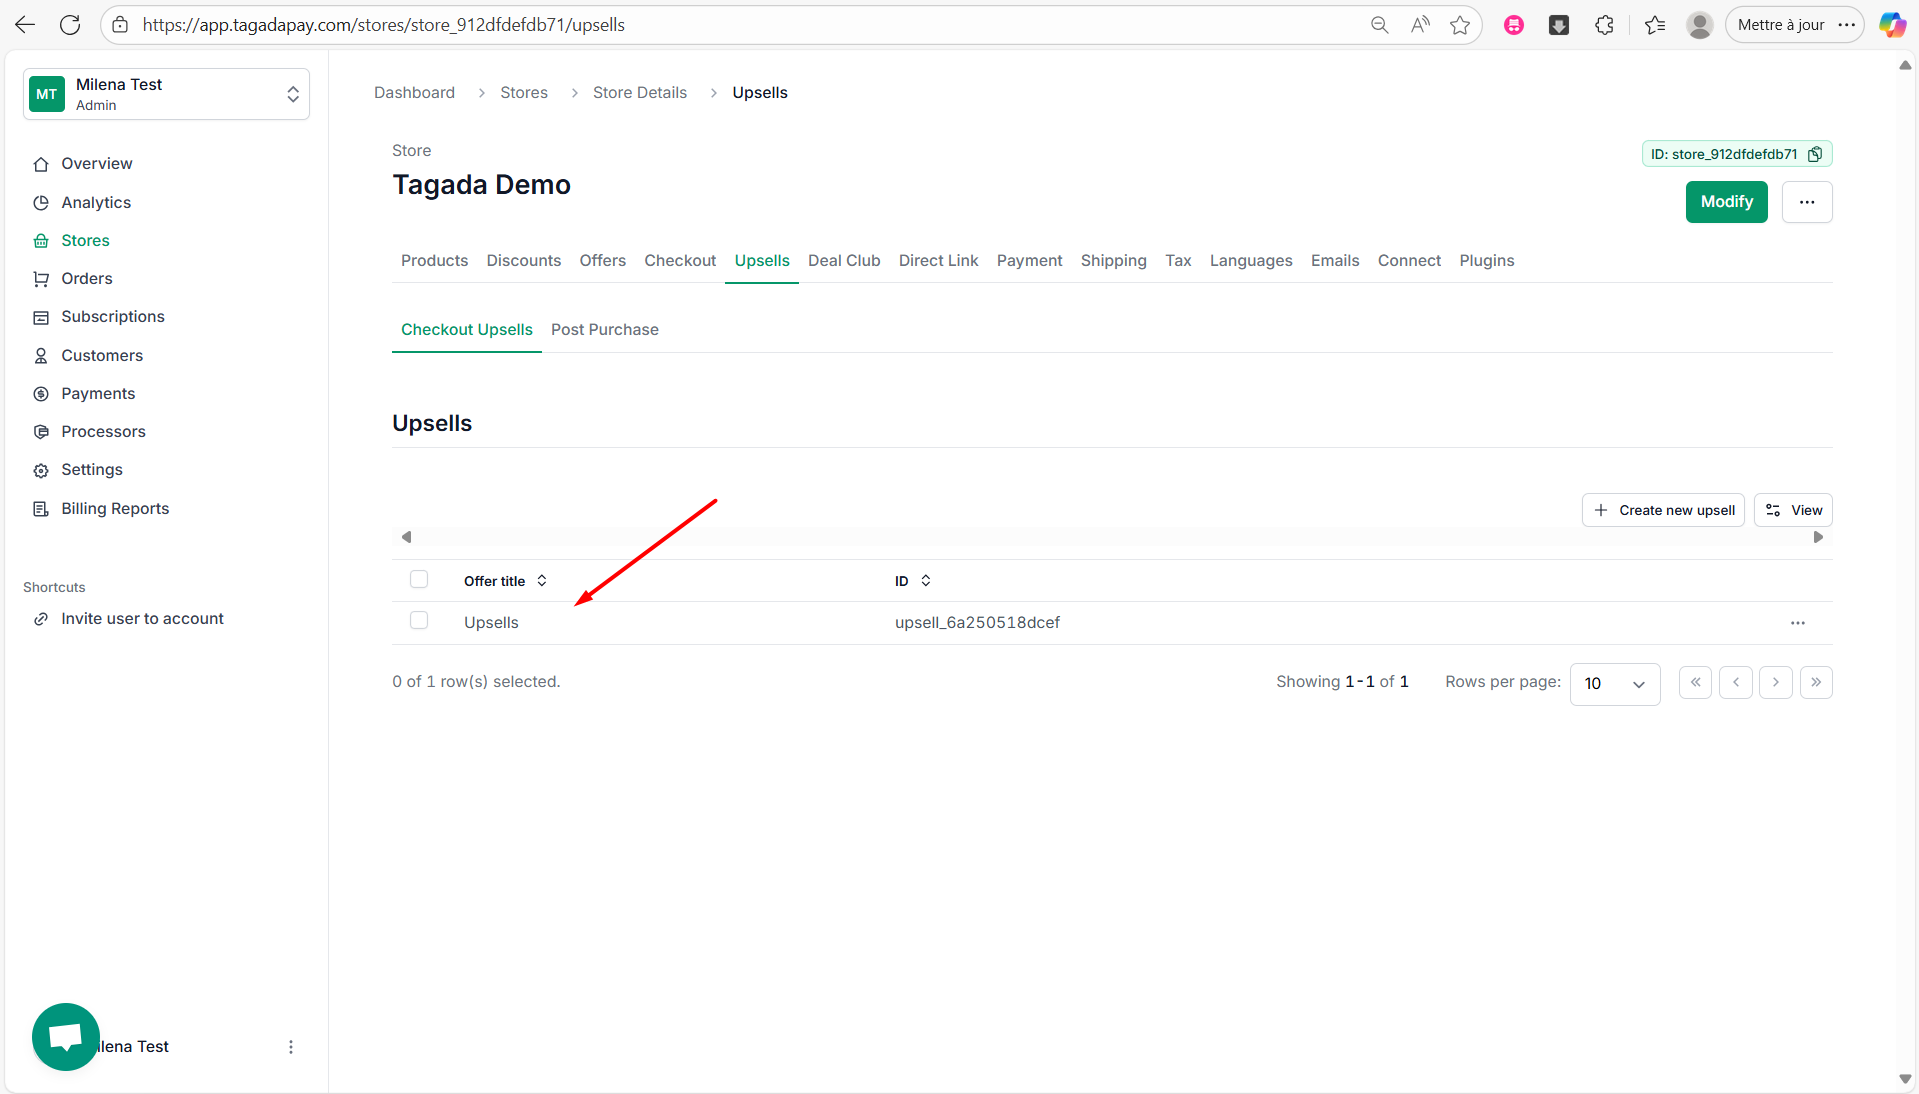Image resolution: width=1919 pixels, height=1094 pixels.
Task: Toggle the select-all checkbox in the table header
Action: pos(419,579)
